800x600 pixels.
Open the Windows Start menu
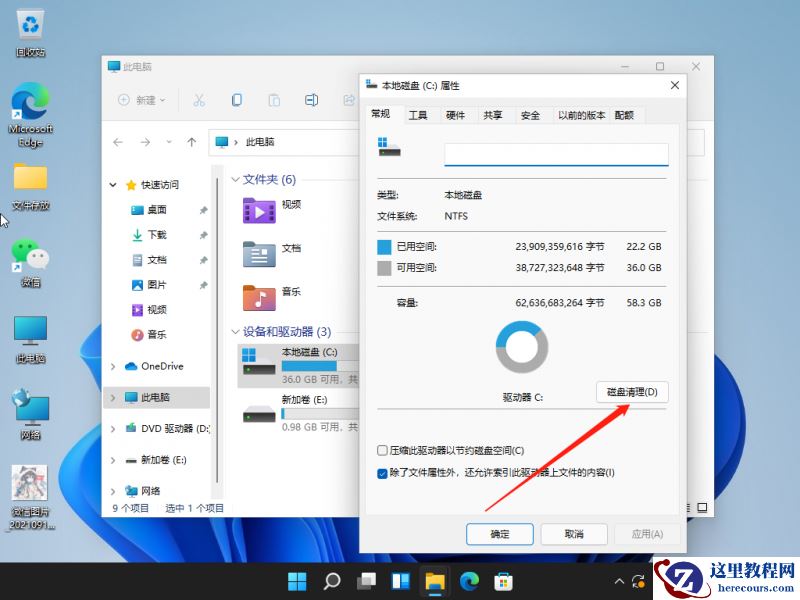click(x=297, y=580)
